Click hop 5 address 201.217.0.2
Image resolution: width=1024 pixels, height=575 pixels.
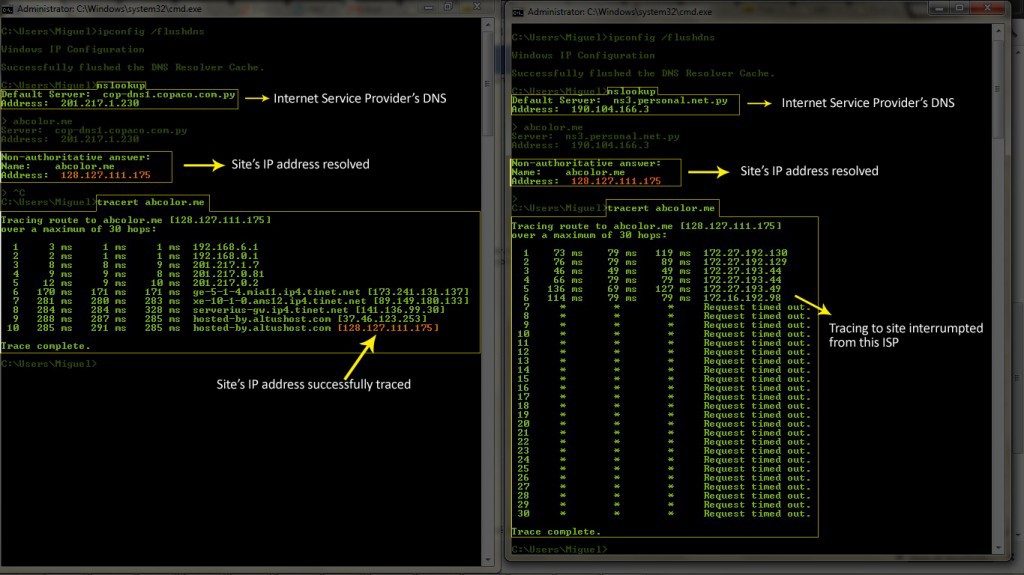click(x=225, y=283)
